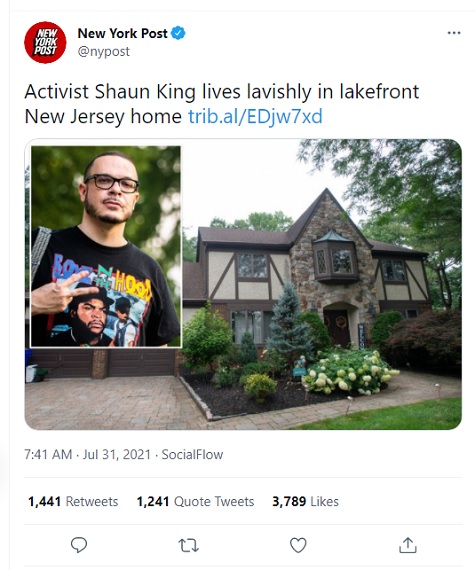The image size is (475, 570).
Task: Click the garage area of house photo
Action: (x=102, y=363)
